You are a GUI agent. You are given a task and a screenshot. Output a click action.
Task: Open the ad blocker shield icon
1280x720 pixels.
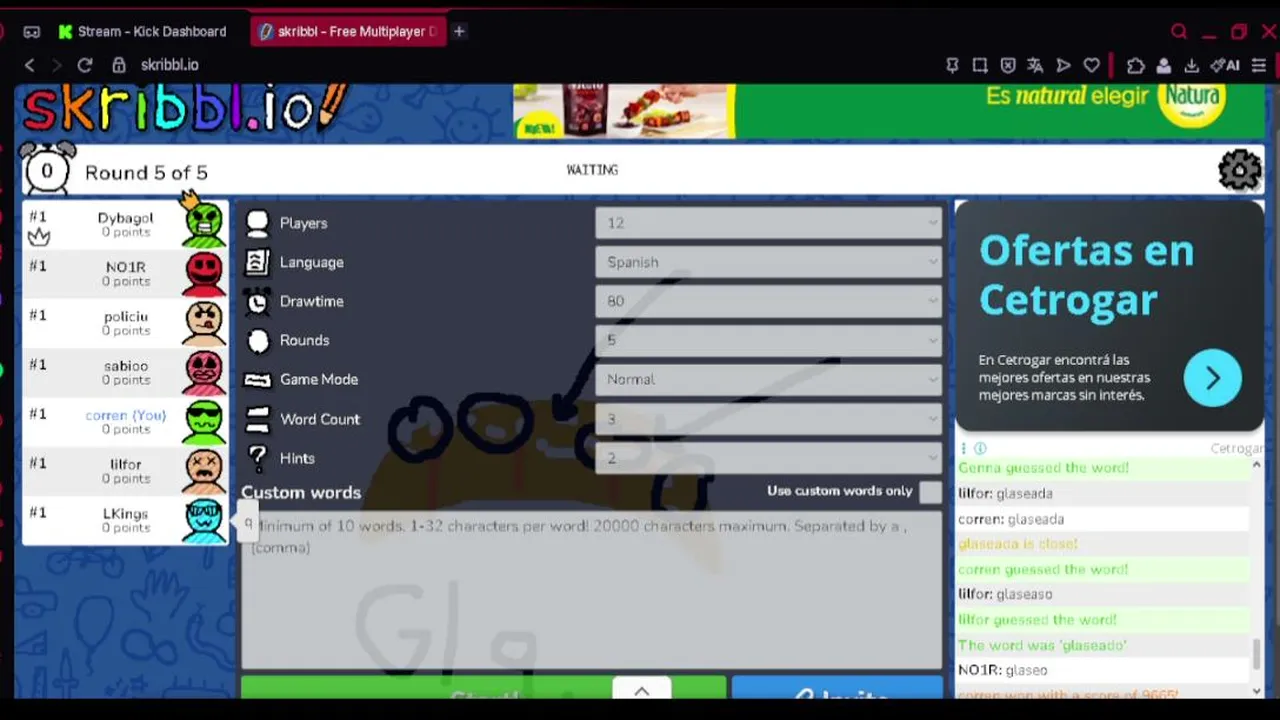pyautogui.click(x=1008, y=65)
